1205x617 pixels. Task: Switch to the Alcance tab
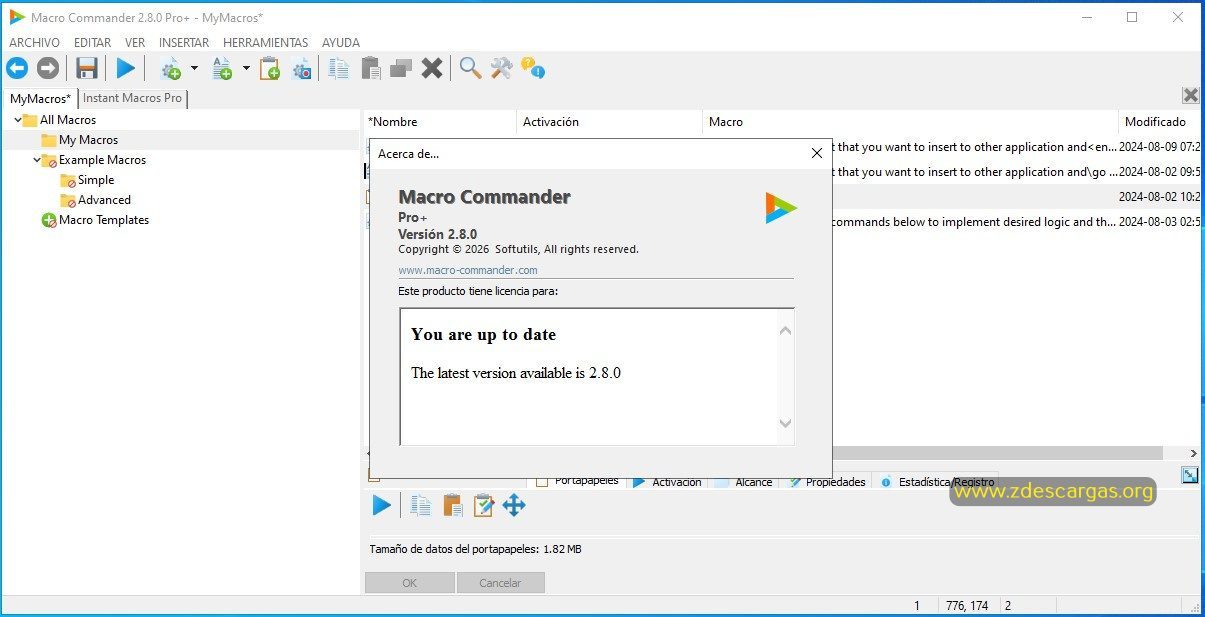743,482
